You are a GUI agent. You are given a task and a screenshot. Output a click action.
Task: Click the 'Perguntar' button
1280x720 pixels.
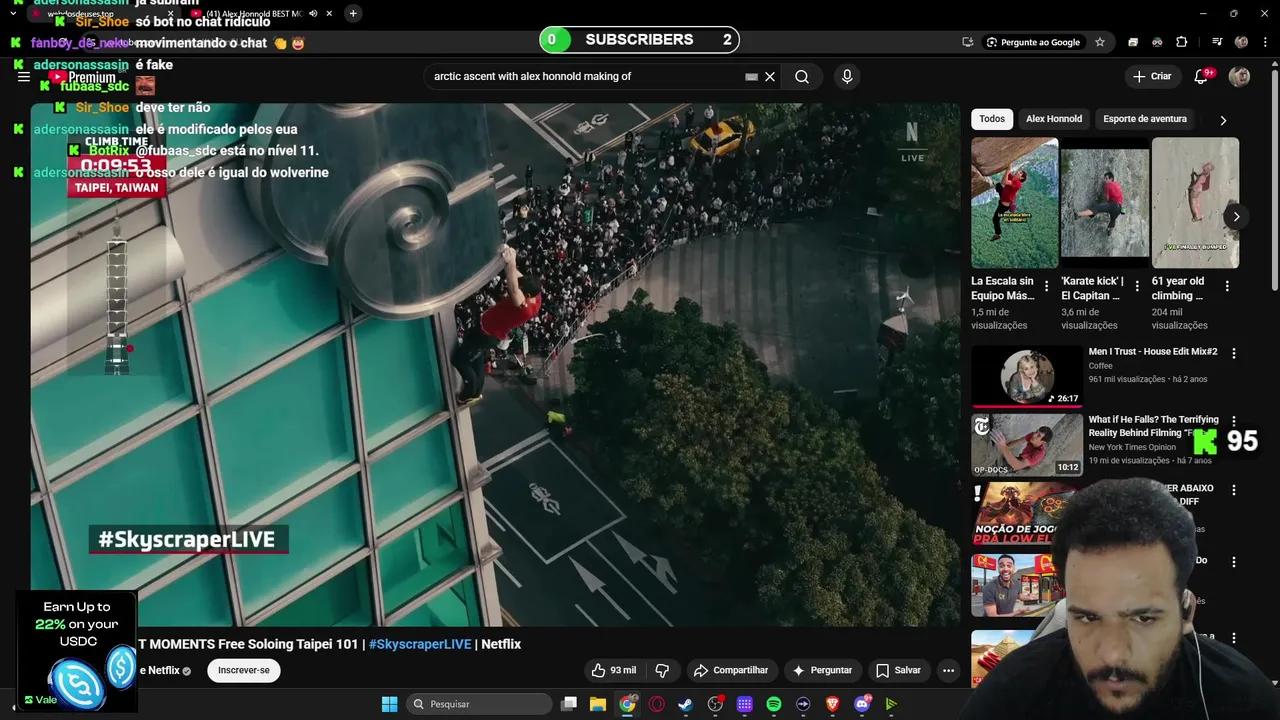(822, 670)
